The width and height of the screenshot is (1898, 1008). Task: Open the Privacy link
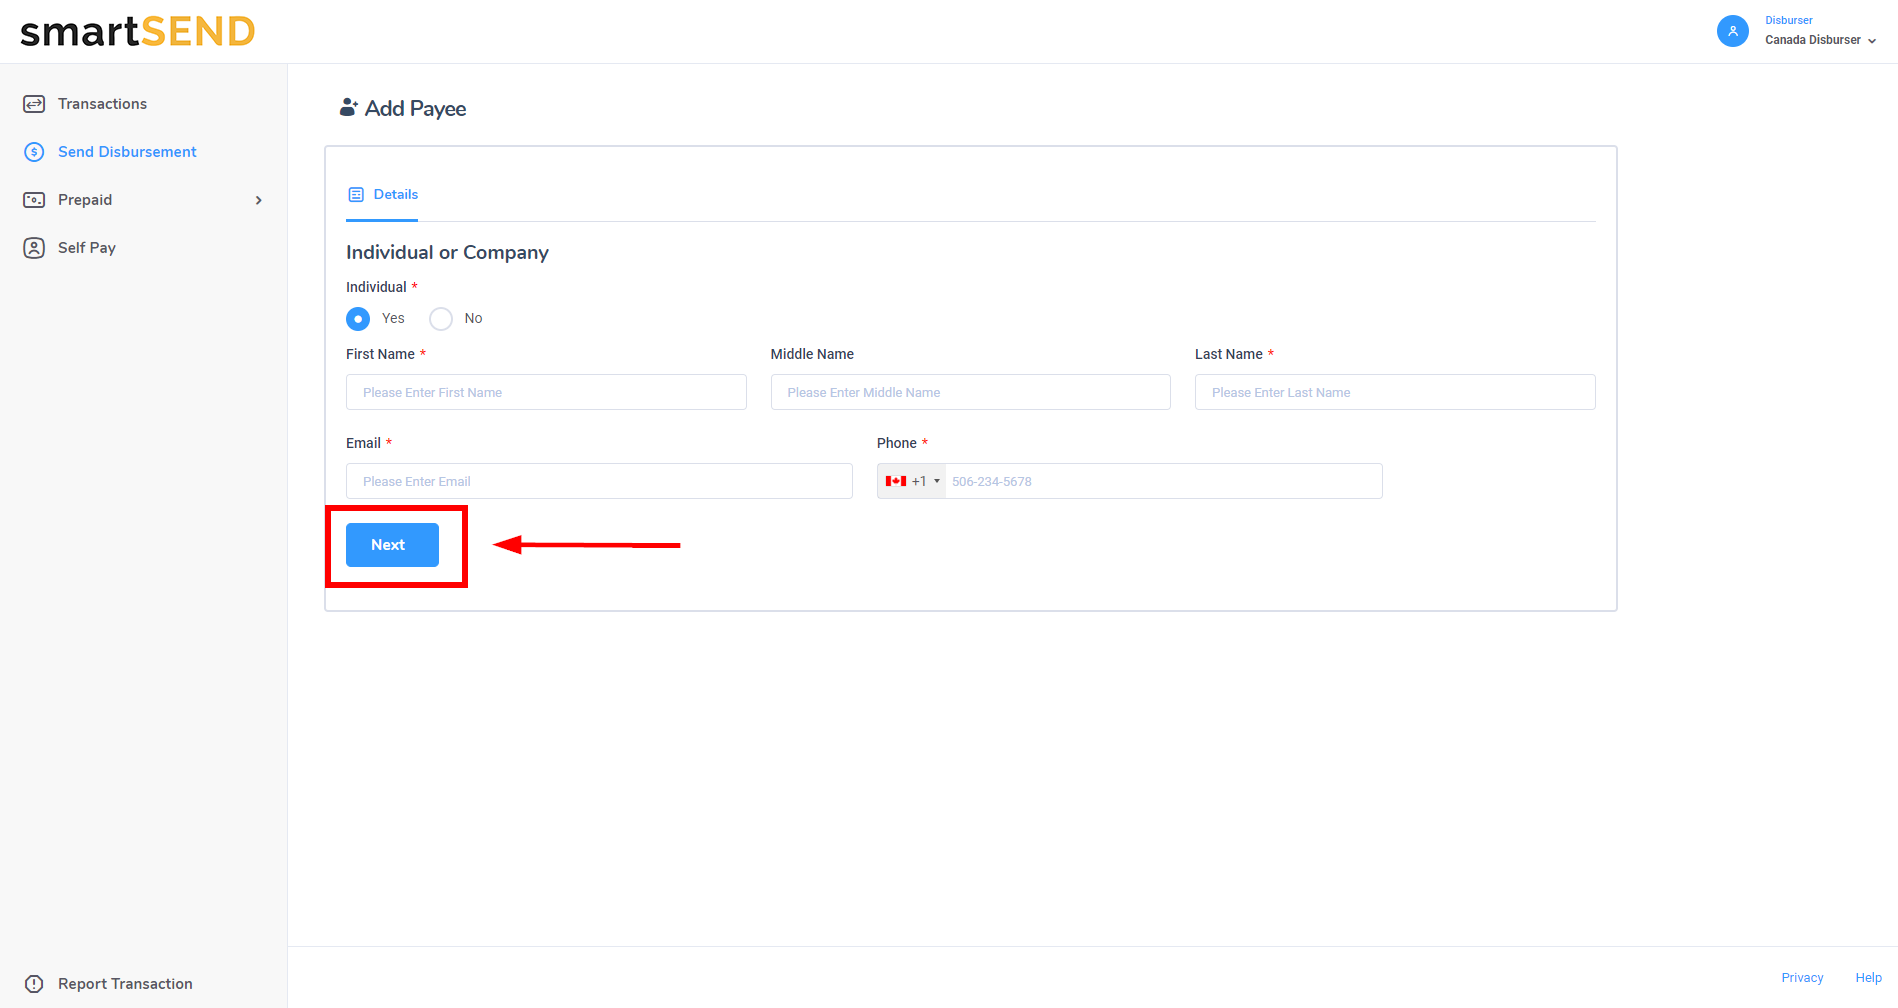1802,978
